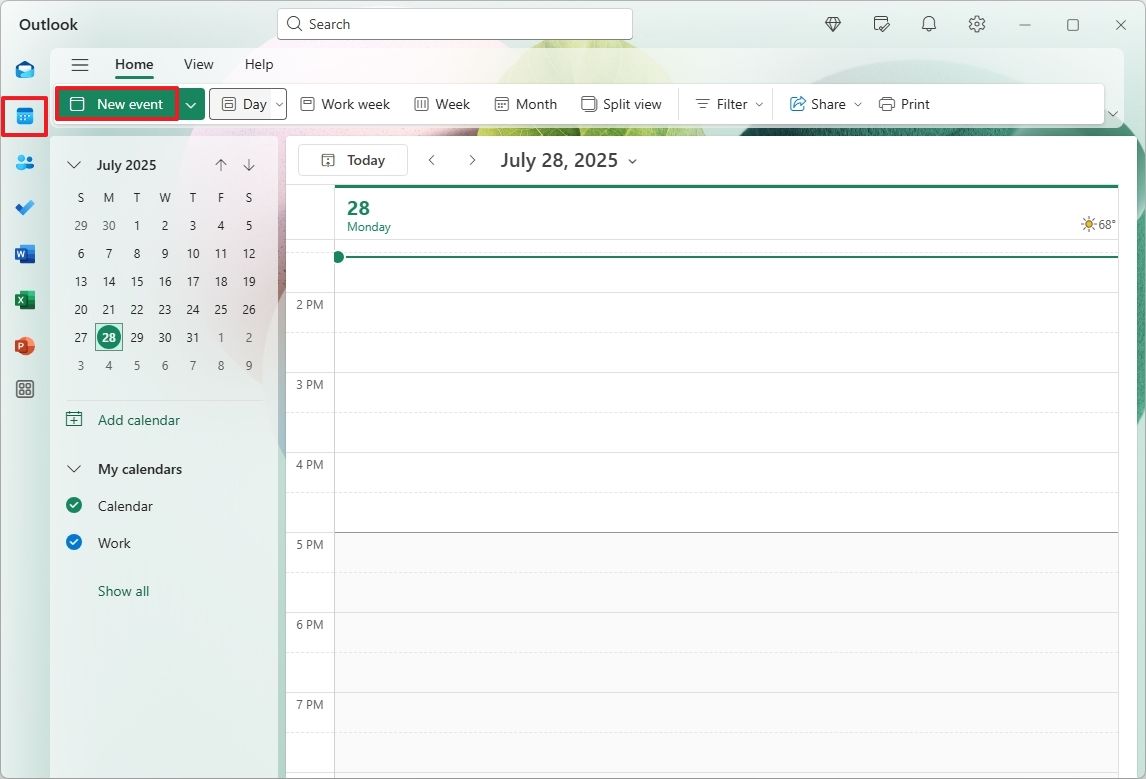Show all calendars via the link
Viewport: 1146px width, 779px height.
pyautogui.click(x=123, y=590)
